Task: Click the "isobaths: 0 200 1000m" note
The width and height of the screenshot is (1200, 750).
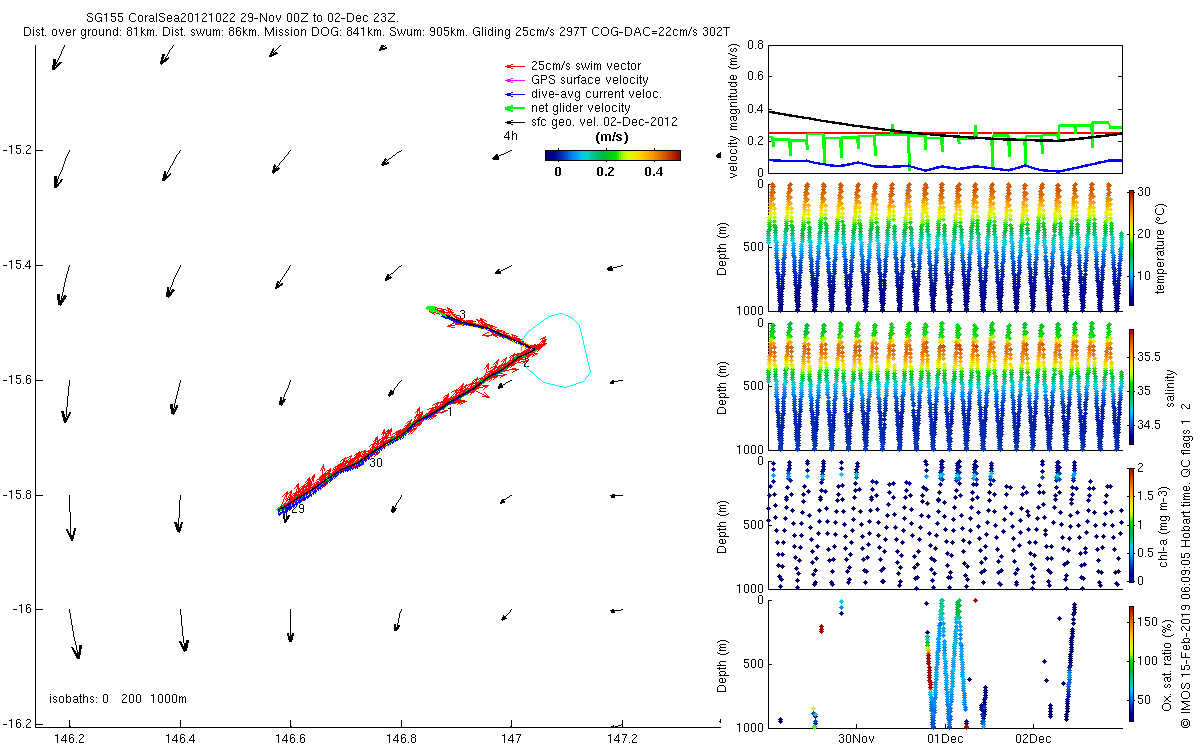Action: (118, 698)
